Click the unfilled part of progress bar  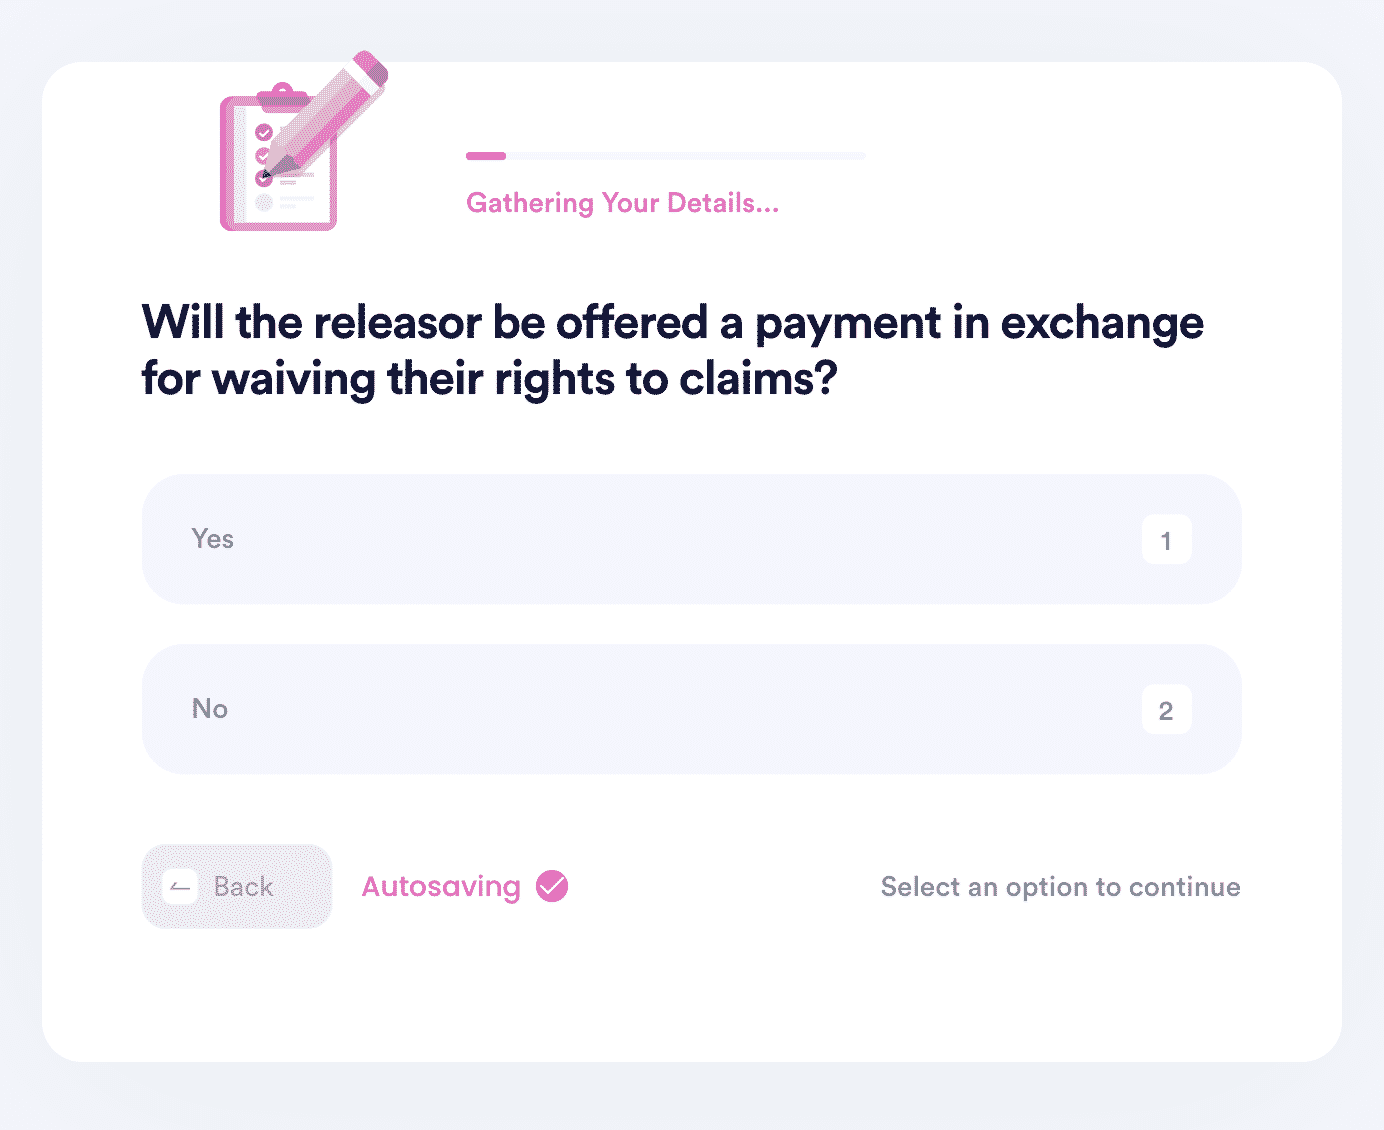click(686, 156)
